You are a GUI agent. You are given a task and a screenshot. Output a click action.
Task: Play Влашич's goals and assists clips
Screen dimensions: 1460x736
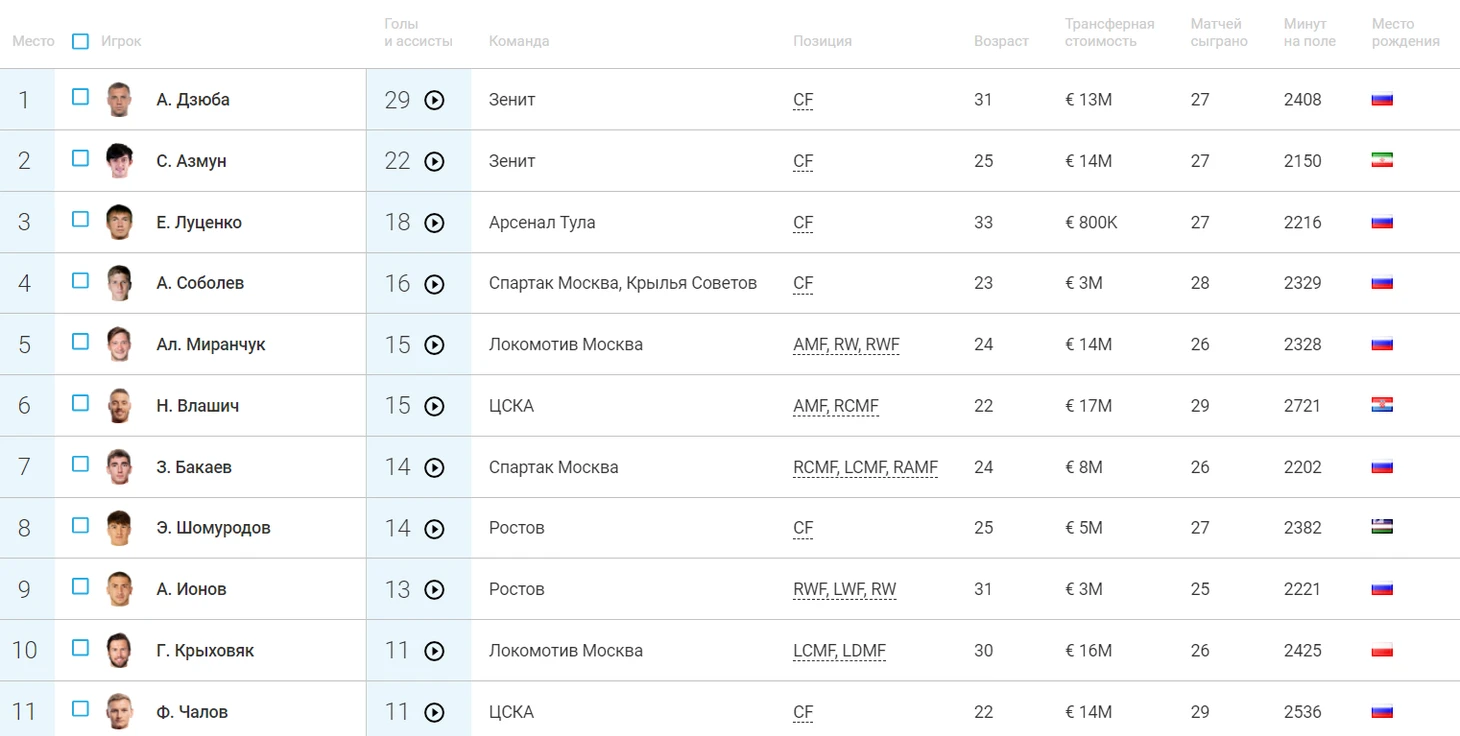click(434, 406)
